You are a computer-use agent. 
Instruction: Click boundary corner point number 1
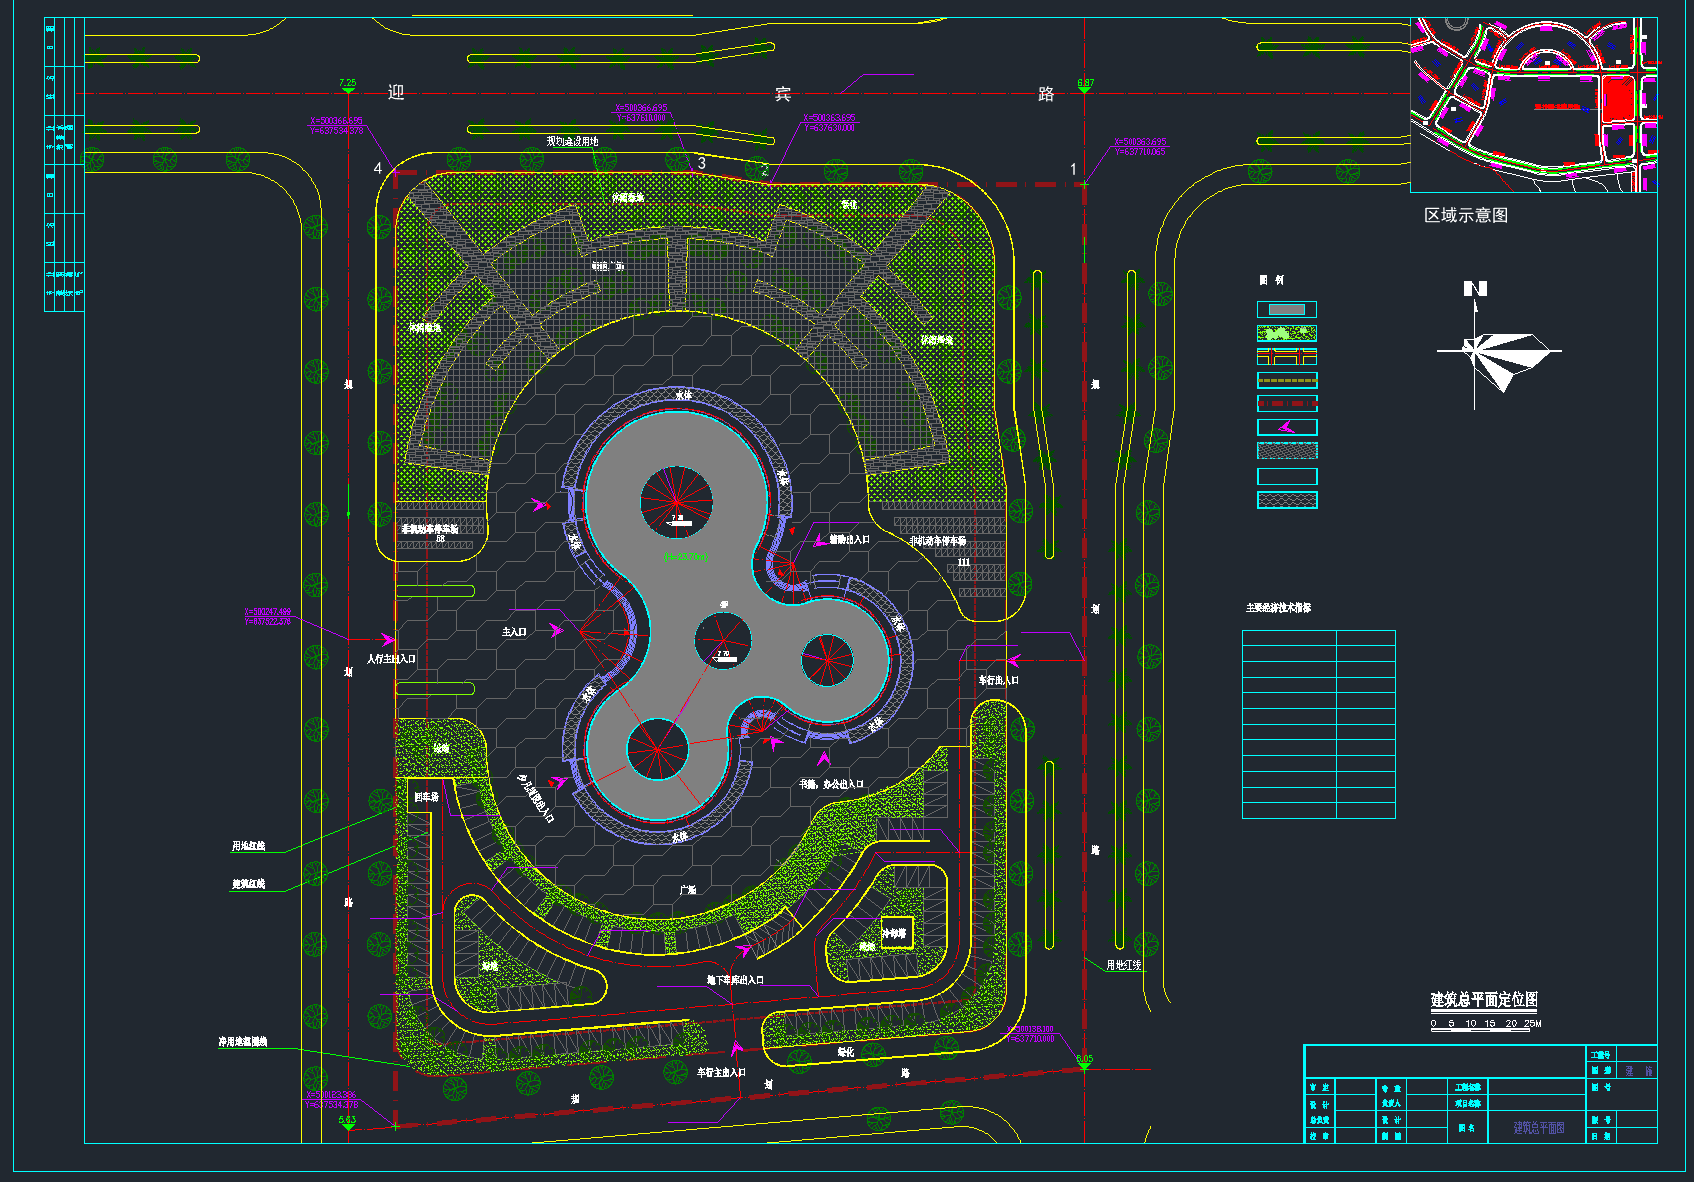point(1073,169)
